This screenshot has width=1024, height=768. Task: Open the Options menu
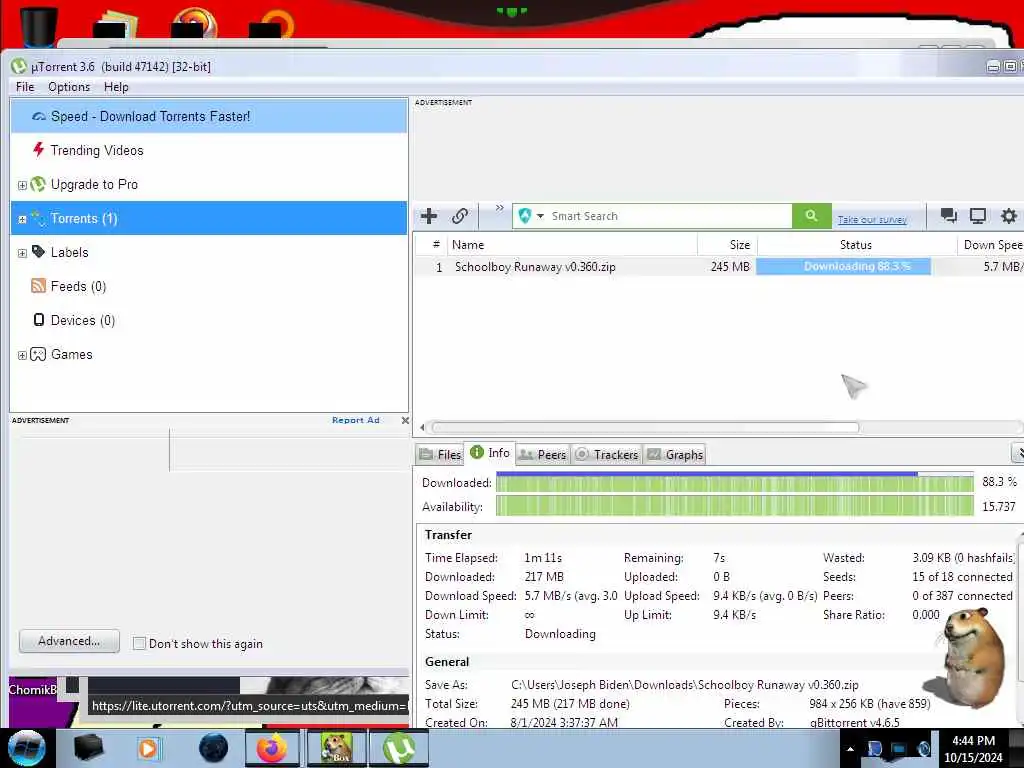[x=69, y=87]
